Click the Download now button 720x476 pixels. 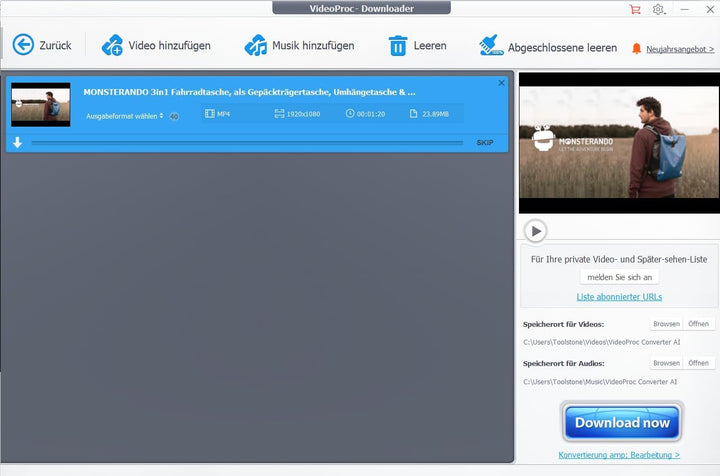pos(621,422)
